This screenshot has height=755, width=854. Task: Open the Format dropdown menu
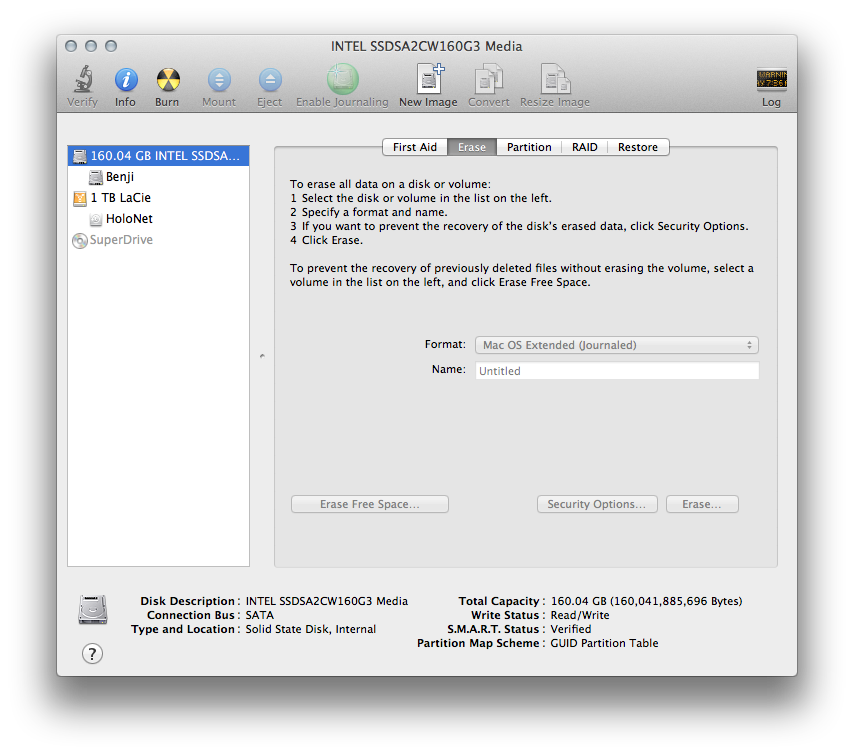tap(617, 345)
